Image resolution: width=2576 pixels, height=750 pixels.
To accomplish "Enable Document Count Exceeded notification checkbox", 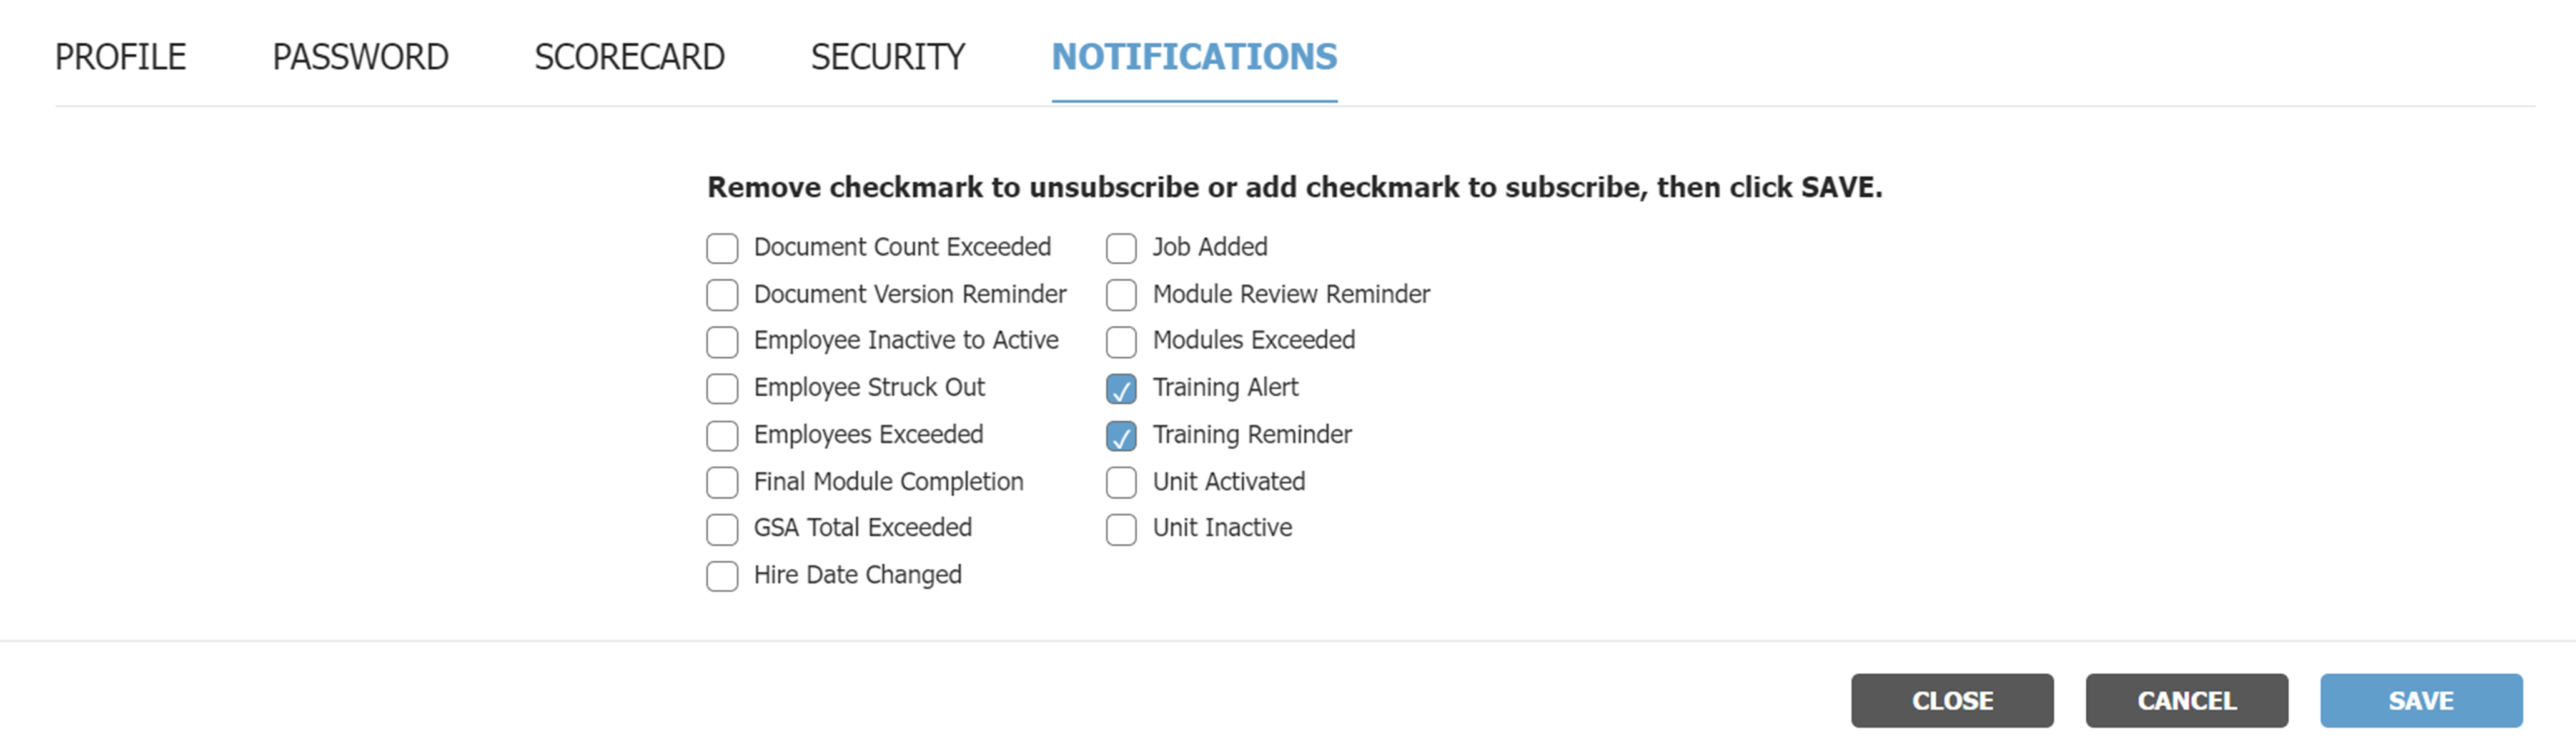I will tap(722, 248).
